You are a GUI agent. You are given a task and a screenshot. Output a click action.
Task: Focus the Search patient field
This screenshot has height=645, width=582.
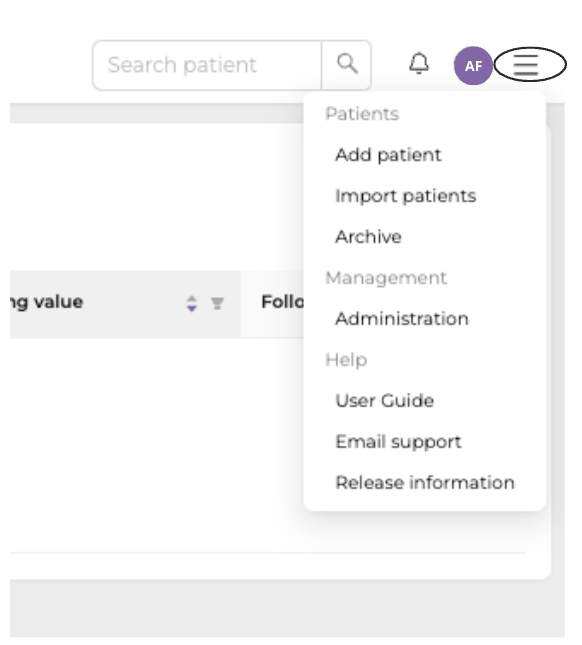click(207, 65)
